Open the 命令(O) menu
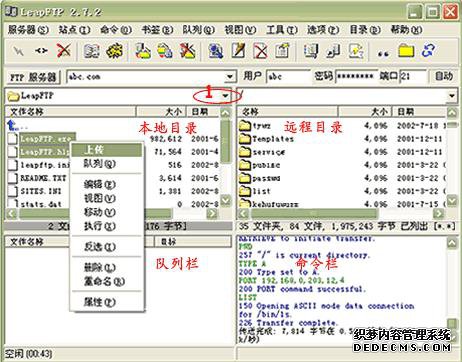The width and height of the screenshot is (462, 362). click(x=116, y=30)
